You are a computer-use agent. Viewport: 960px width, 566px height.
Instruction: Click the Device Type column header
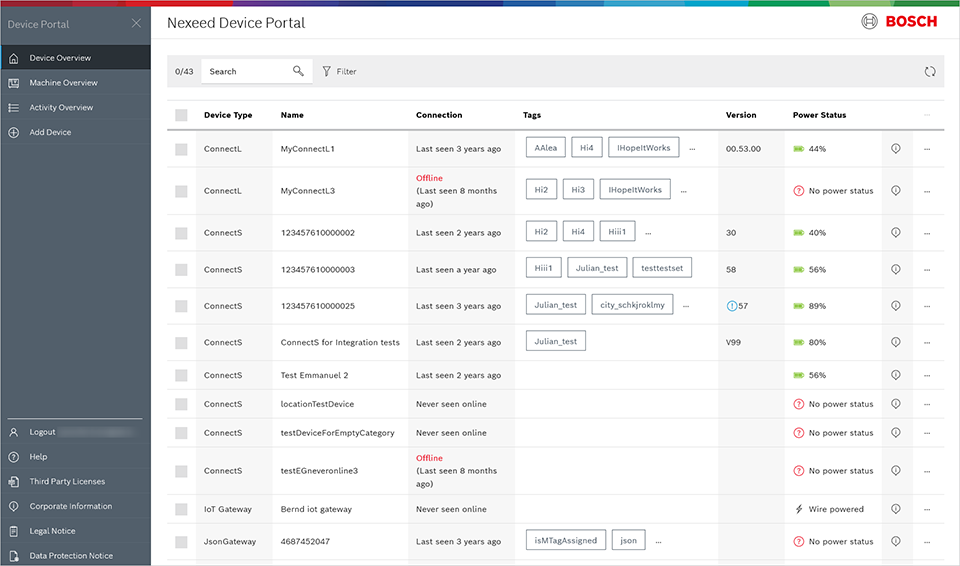click(x=228, y=115)
